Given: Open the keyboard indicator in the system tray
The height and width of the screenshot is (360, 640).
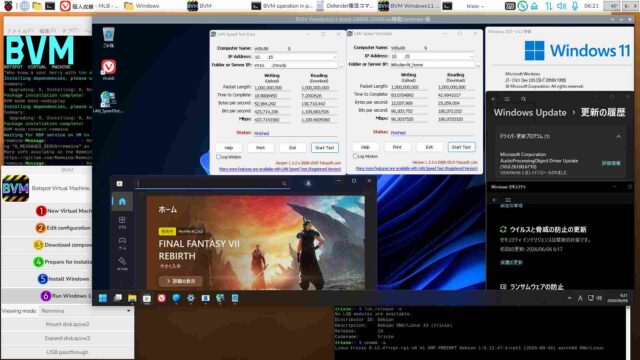Looking at the screenshot, I should (x=510, y=6).
